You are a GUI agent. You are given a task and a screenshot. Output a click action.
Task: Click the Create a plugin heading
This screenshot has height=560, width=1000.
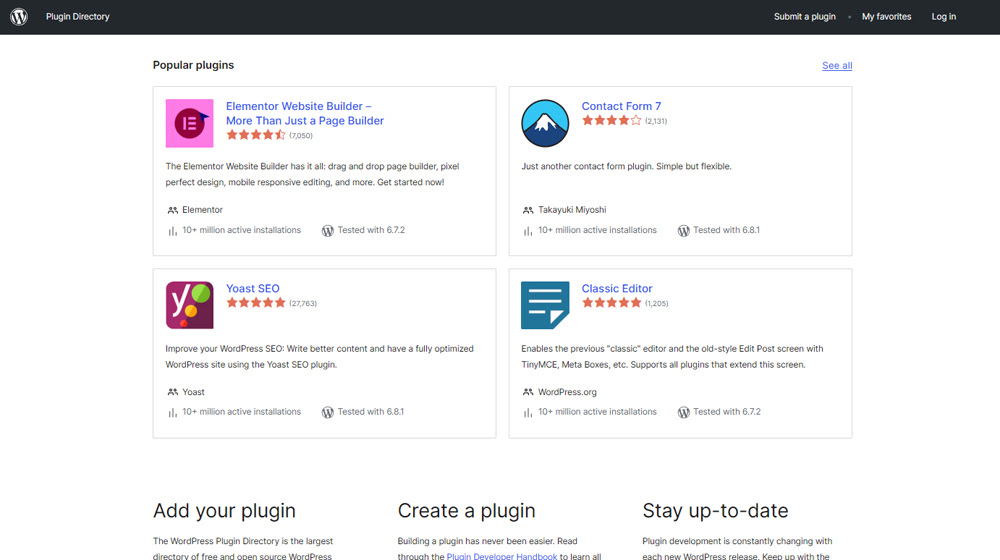point(466,511)
